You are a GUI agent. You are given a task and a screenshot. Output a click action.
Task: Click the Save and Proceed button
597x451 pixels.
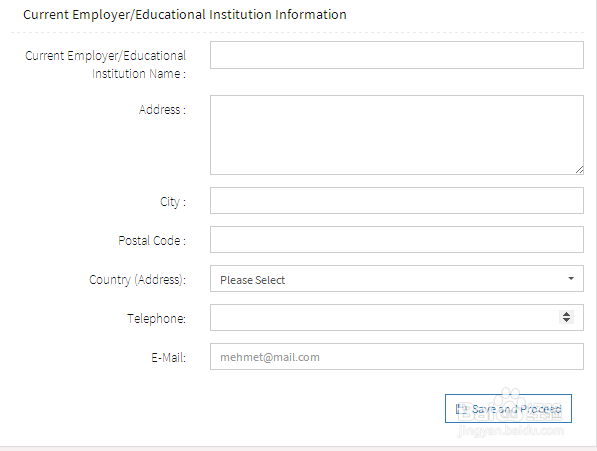click(508, 408)
